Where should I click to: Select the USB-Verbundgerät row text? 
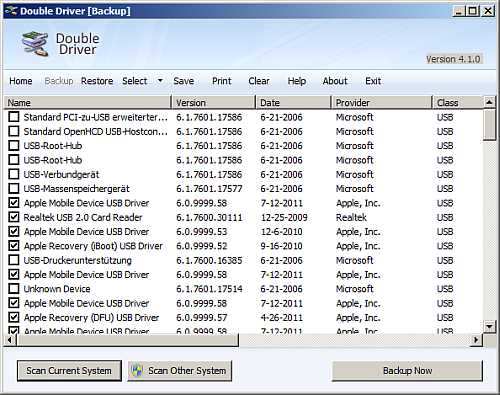coord(61,174)
